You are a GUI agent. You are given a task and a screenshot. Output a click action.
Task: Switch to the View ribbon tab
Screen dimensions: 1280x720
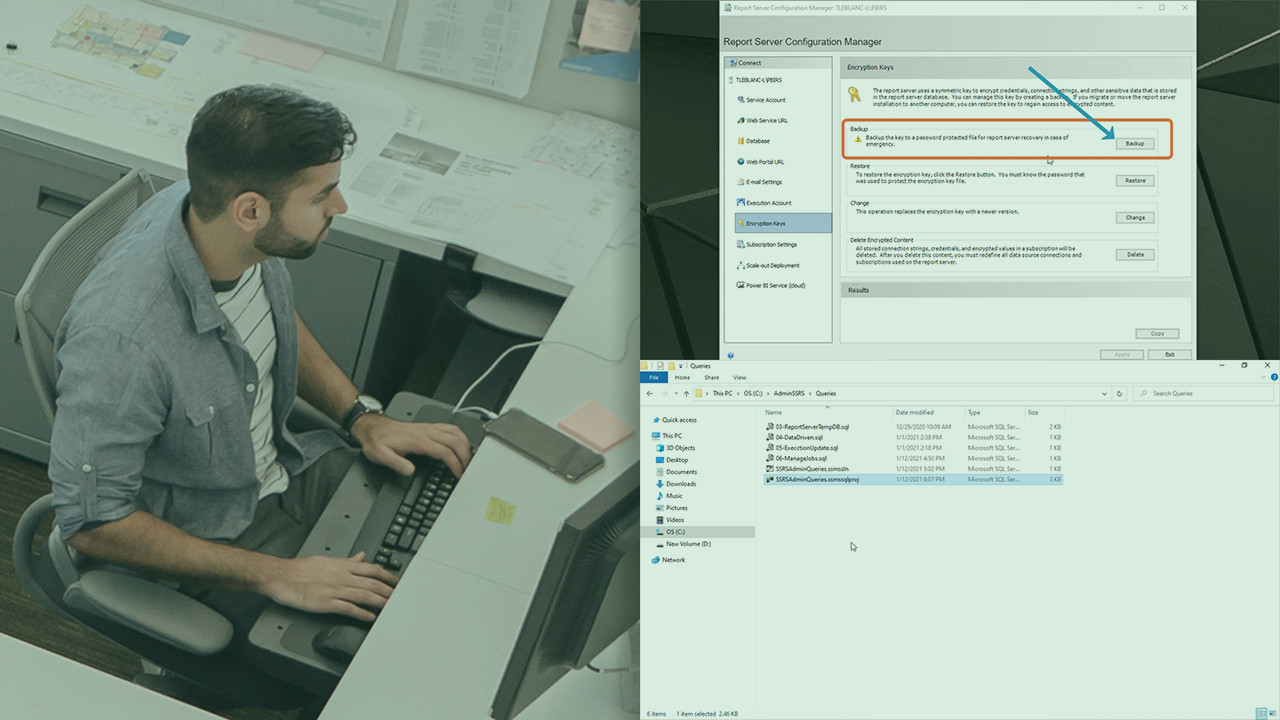click(x=739, y=377)
